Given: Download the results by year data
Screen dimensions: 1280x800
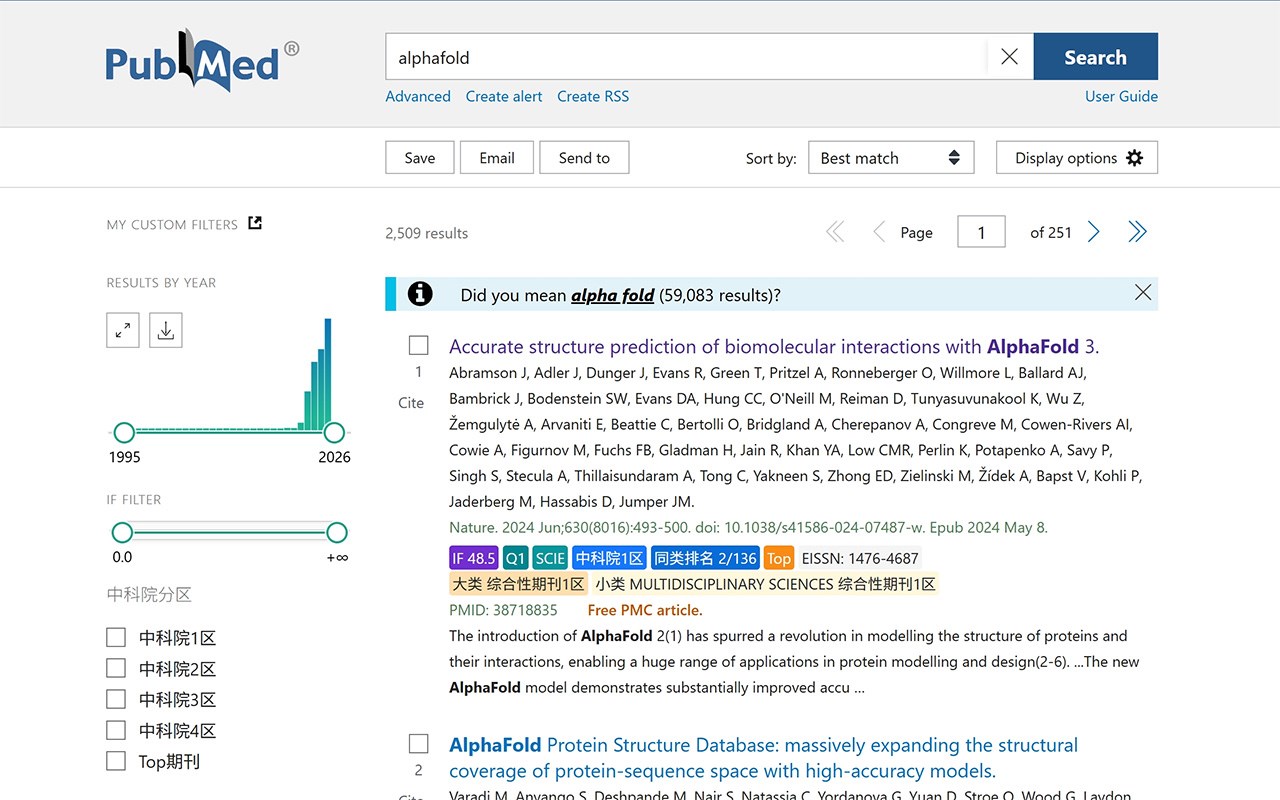Looking at the screenshot, I should coord(166,330).
